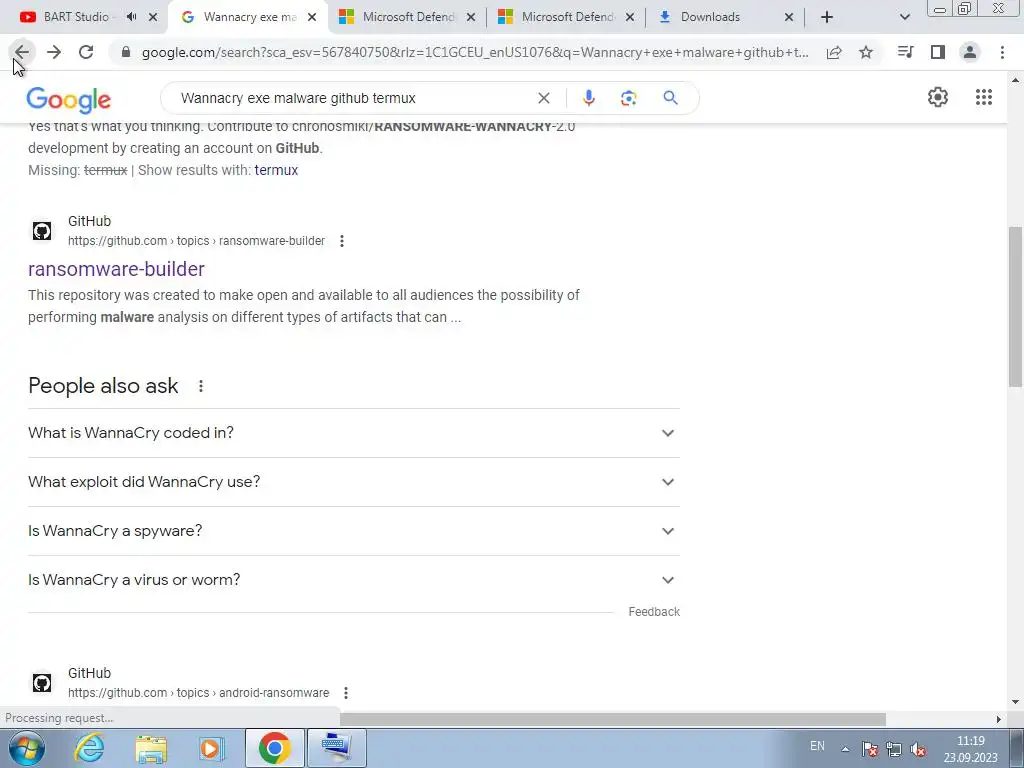Viewport: 1024px width, 768px height.
Task: Click the muted volume tray icon
Action: click(918, 749)
